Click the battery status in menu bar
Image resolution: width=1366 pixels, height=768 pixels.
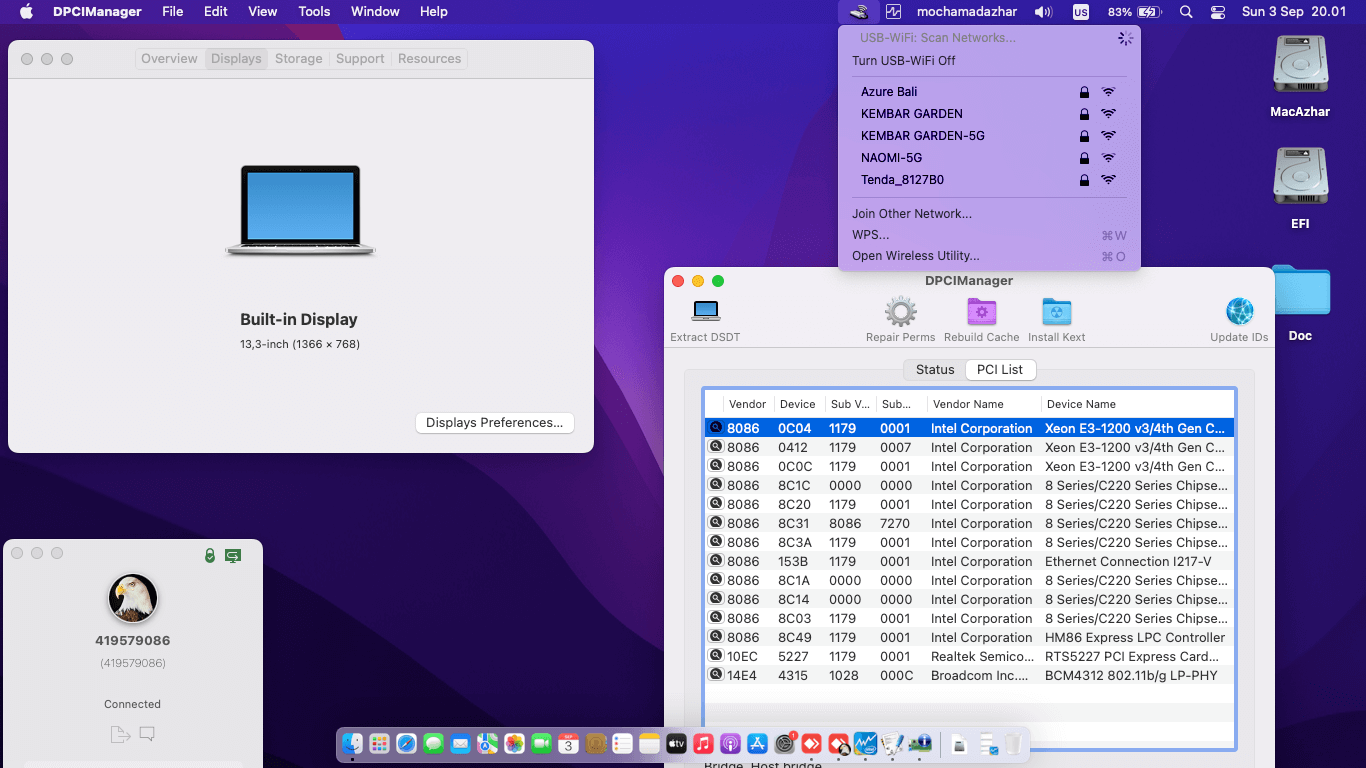(1134, 12)
